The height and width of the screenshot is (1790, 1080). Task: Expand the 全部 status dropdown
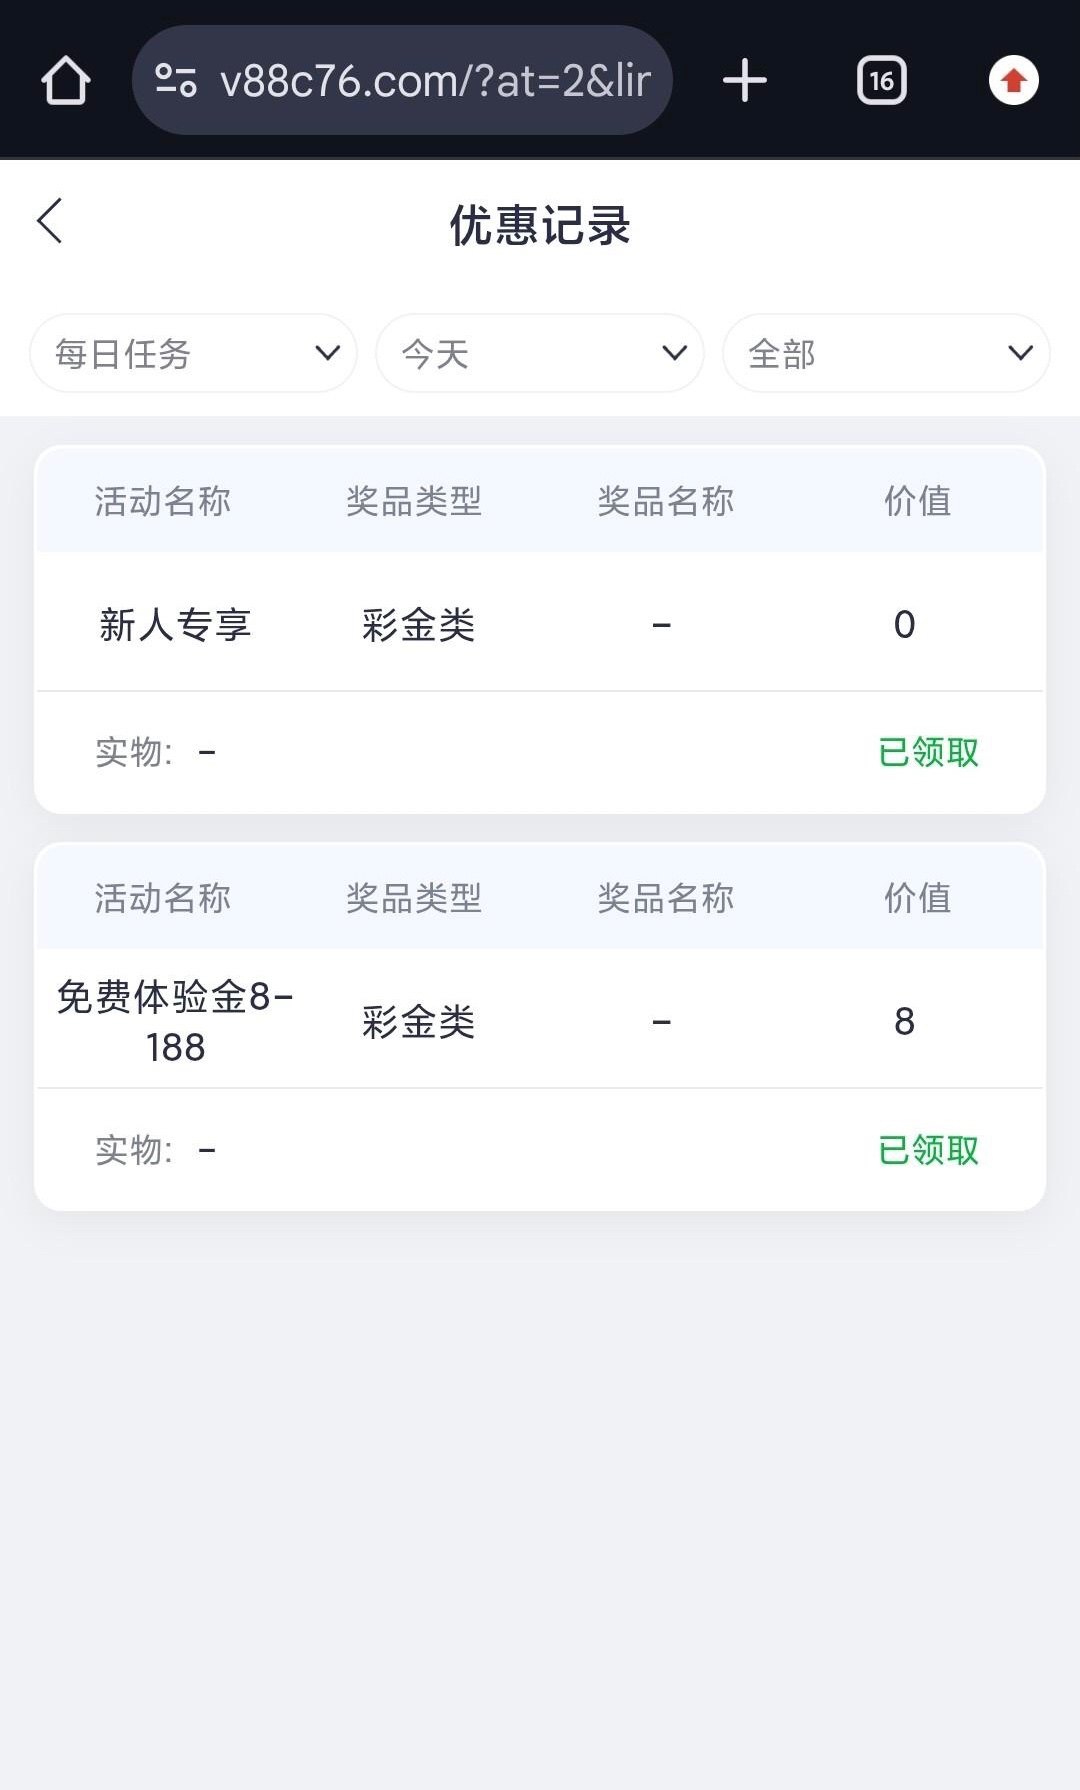click(886, 353)
